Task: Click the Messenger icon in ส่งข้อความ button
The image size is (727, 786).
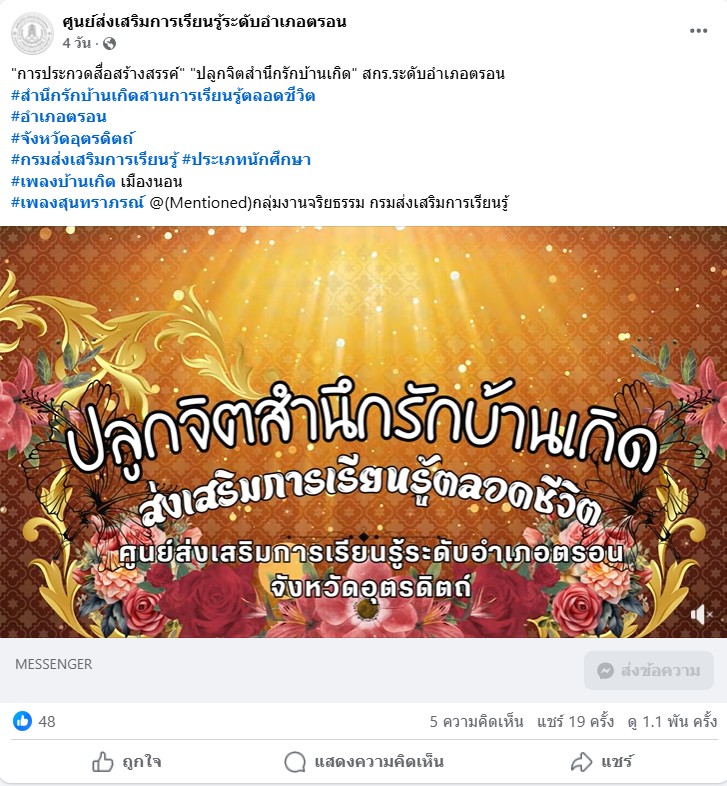Action: pos(605,671)
